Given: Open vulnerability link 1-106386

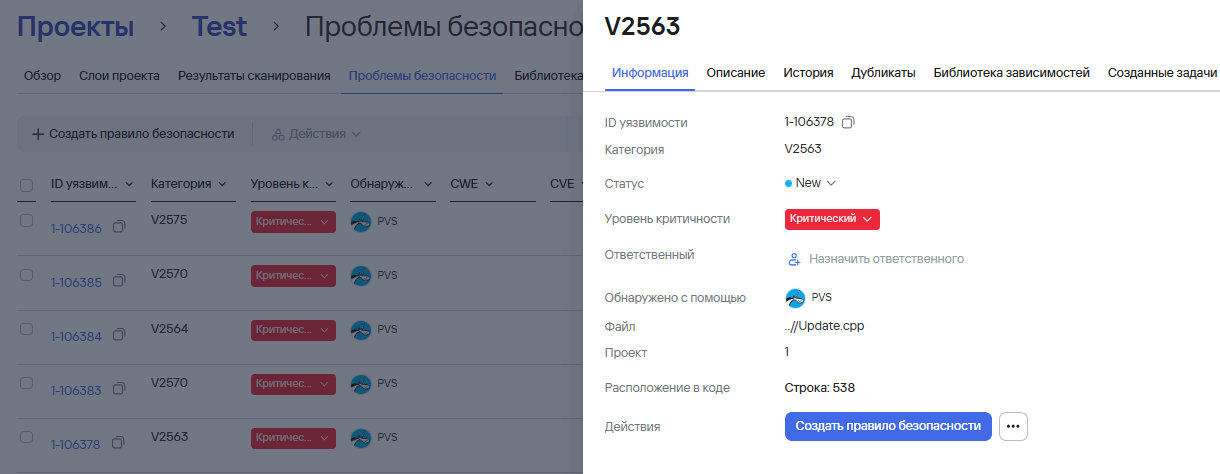Looking at the screenshot, I should pyautogui.click(x=76, y=229).
